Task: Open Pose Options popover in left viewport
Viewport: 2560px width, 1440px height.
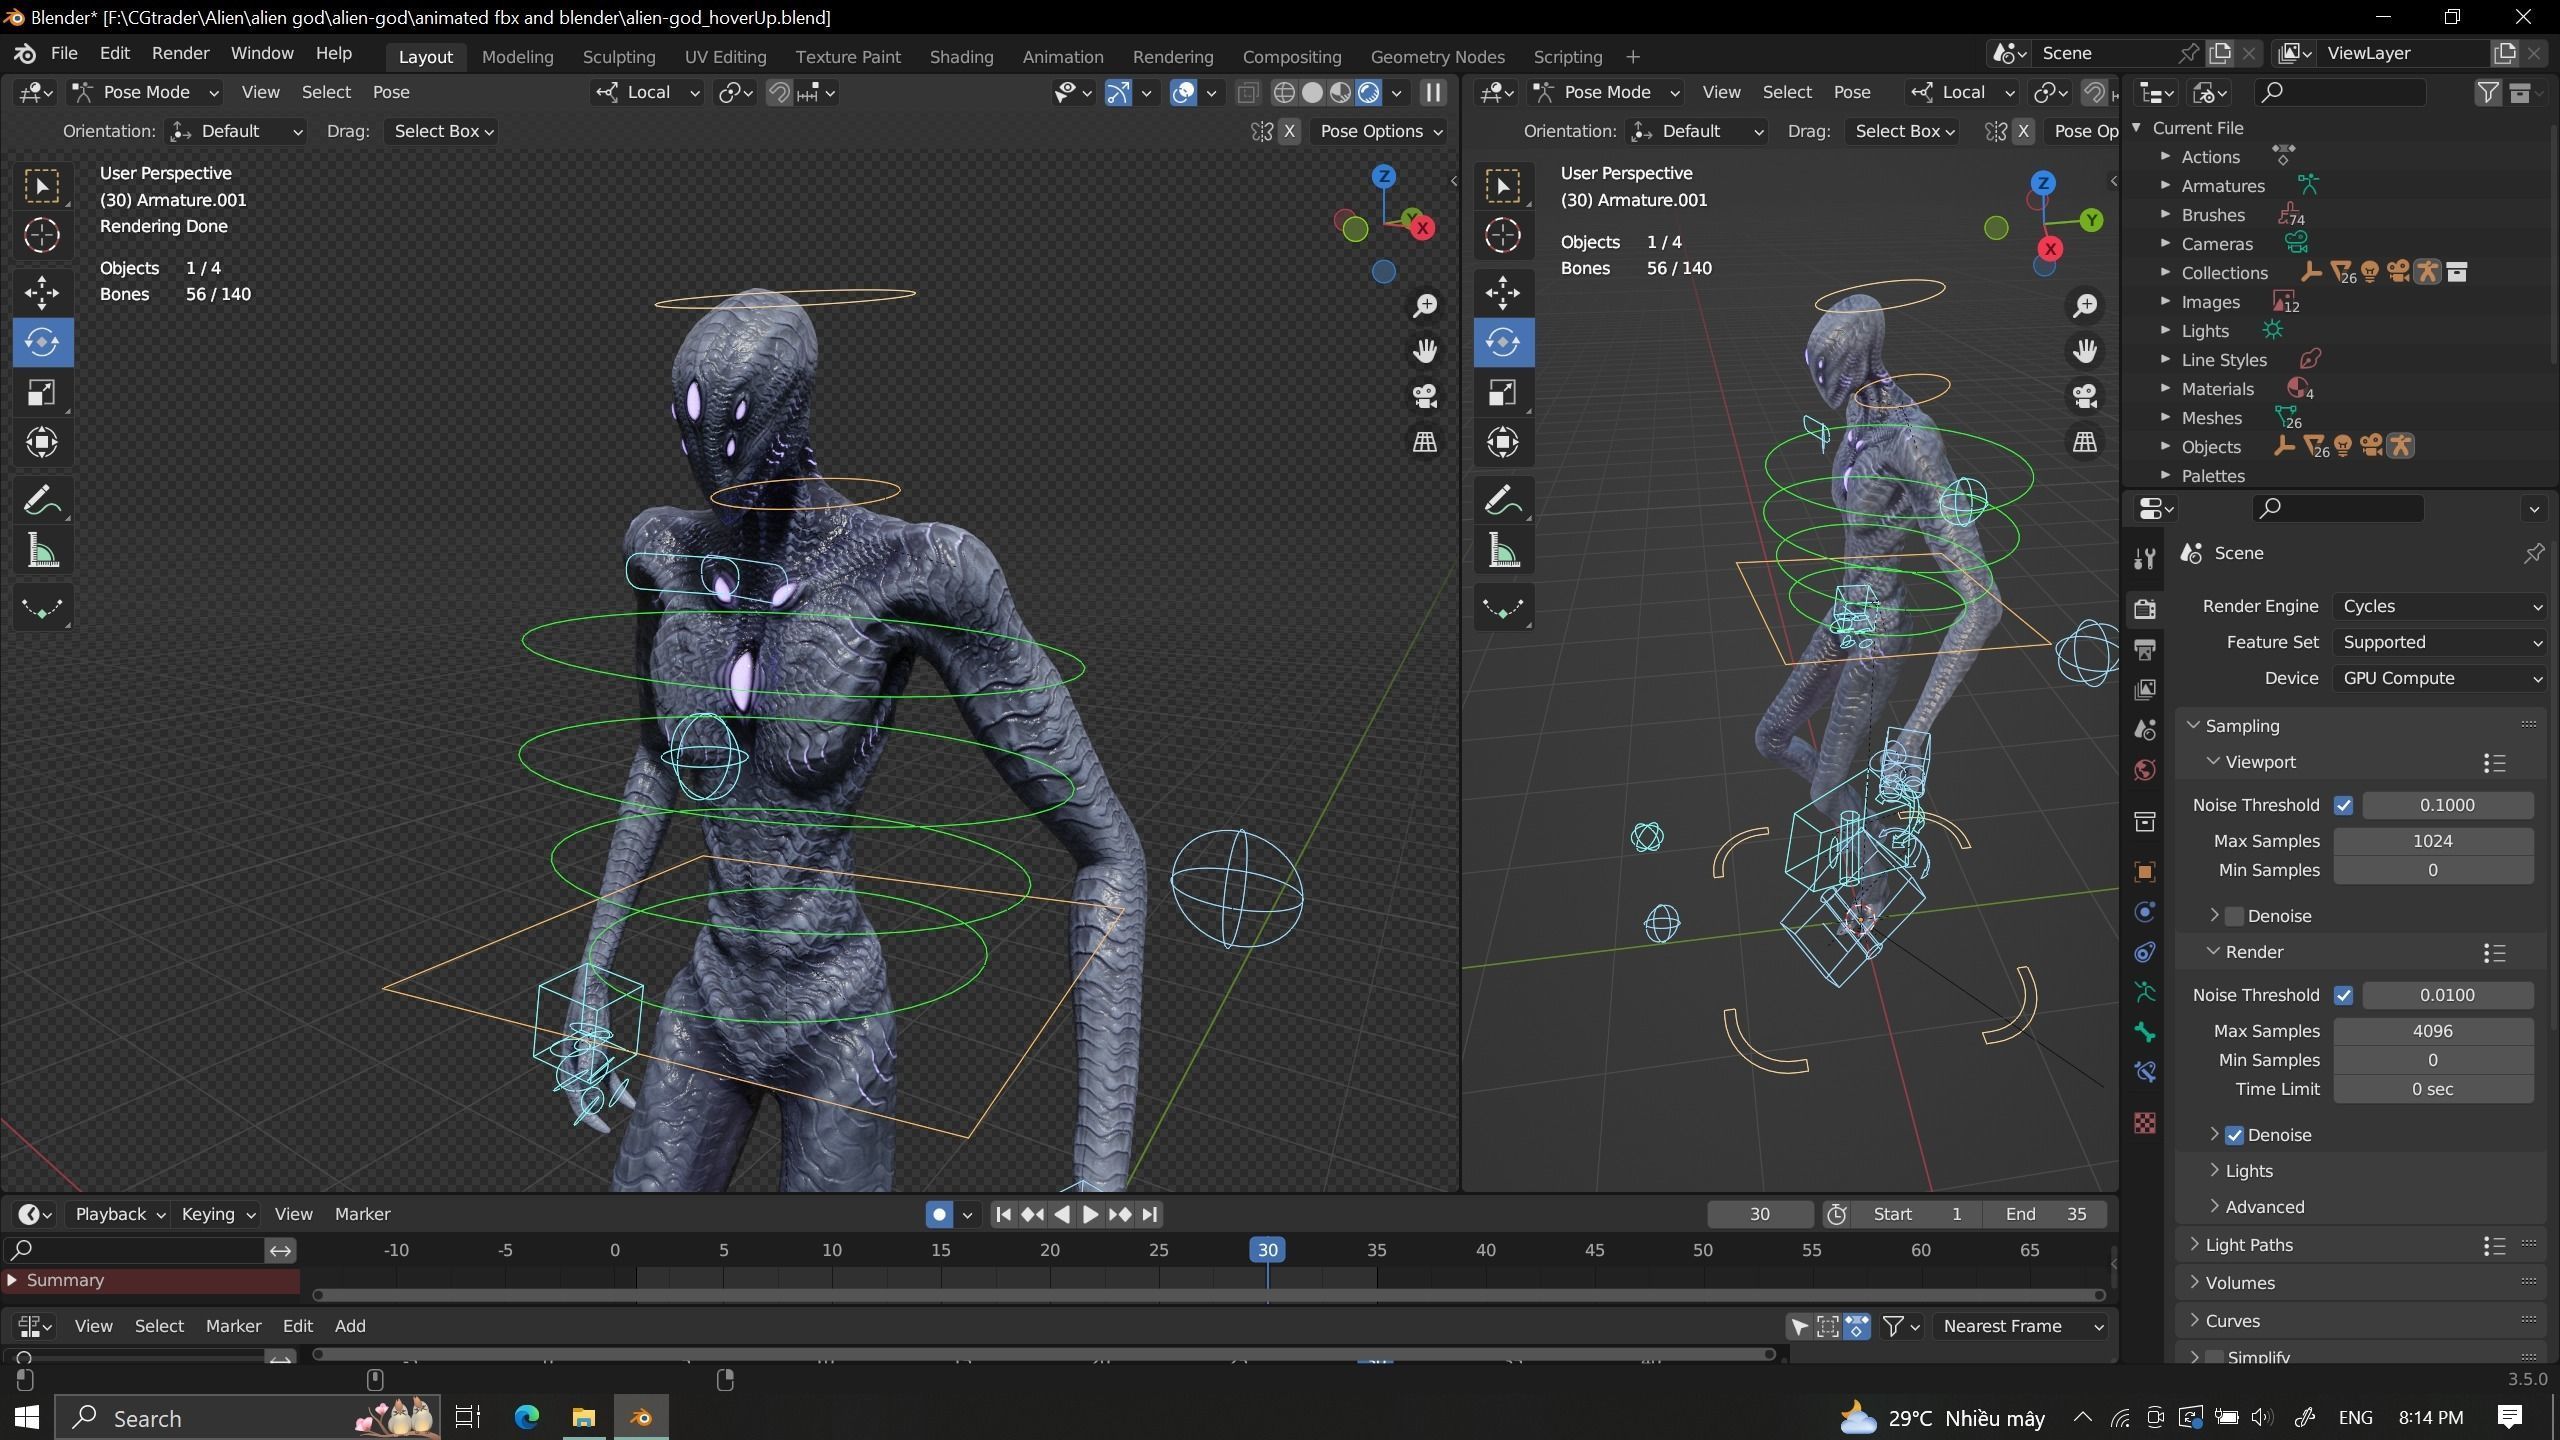Action: tap(1382, 131)
